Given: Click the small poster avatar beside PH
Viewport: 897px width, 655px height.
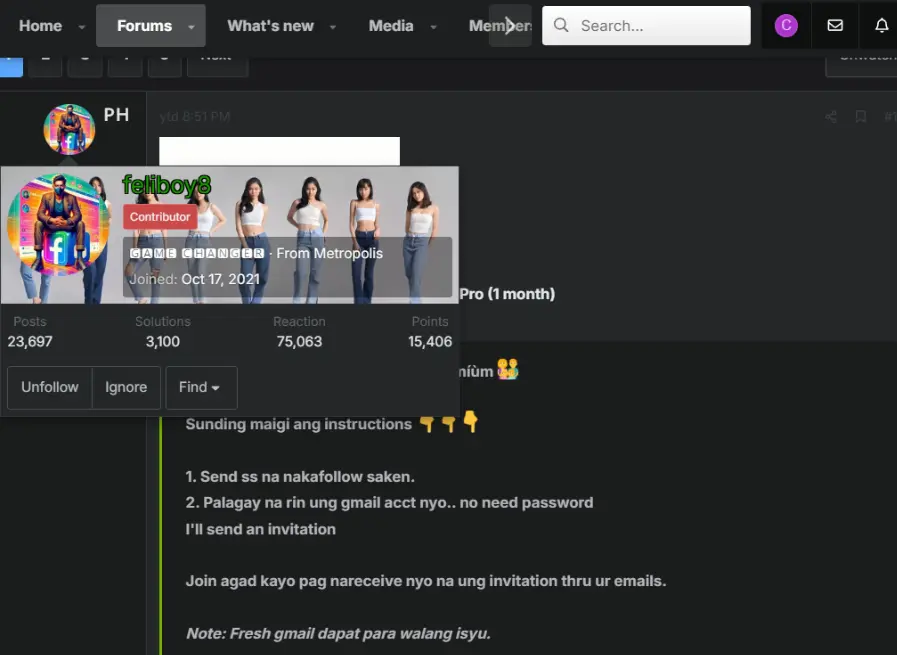Looking at the screenshot, I should pyautogui.click(x=69, y=129).
